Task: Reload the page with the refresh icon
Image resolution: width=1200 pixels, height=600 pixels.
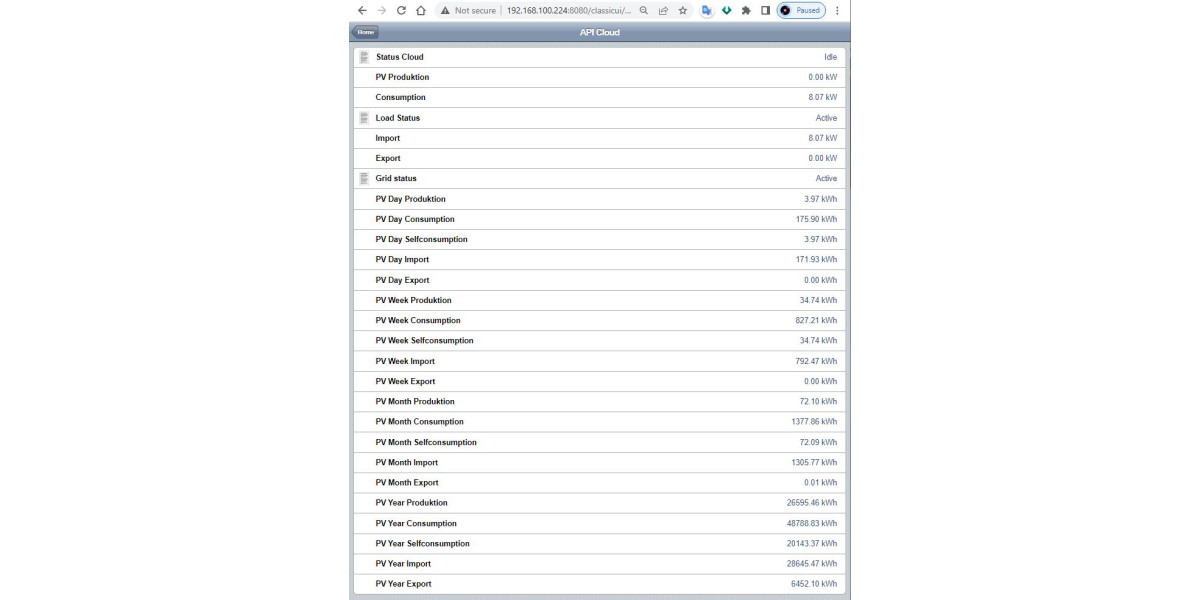Action: point(401,10)
